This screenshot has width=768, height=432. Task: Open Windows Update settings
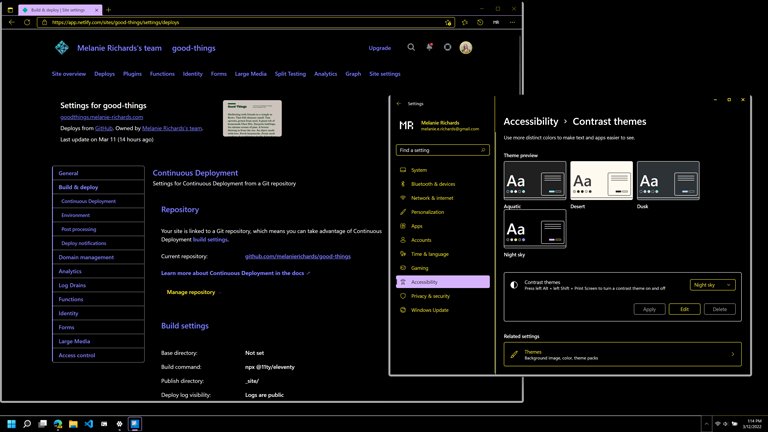[x=442, y=310]
